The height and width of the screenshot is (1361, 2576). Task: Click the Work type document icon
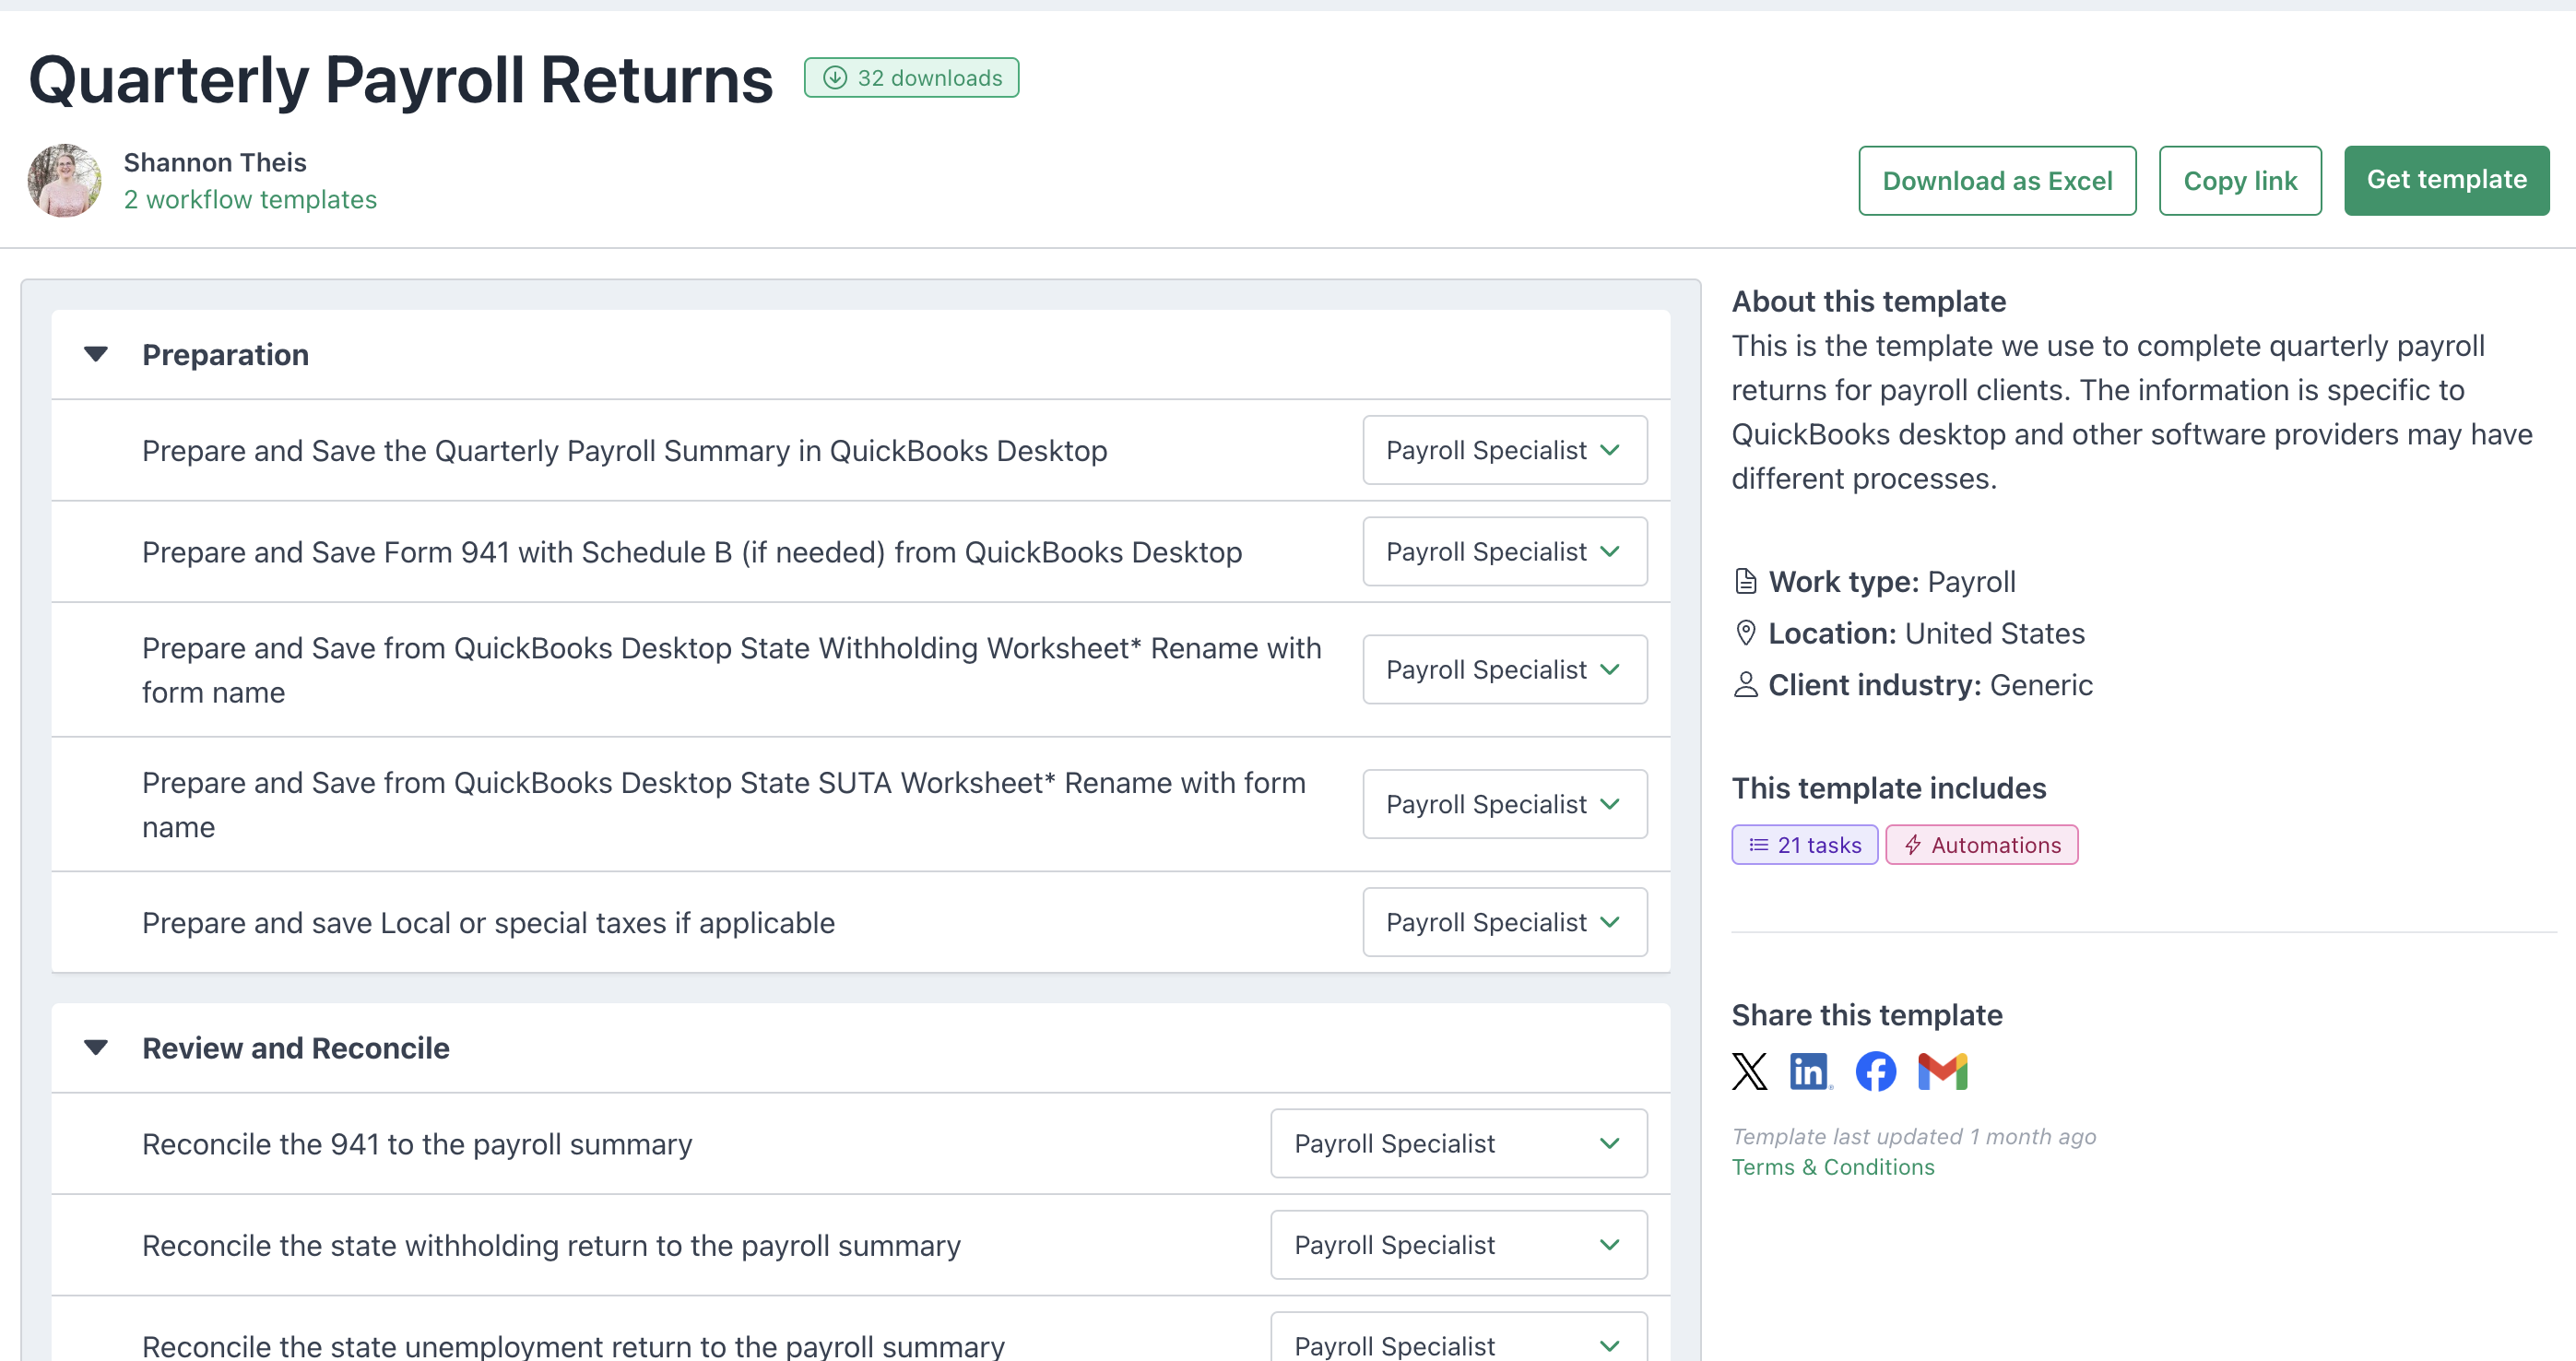(1745, 581)
